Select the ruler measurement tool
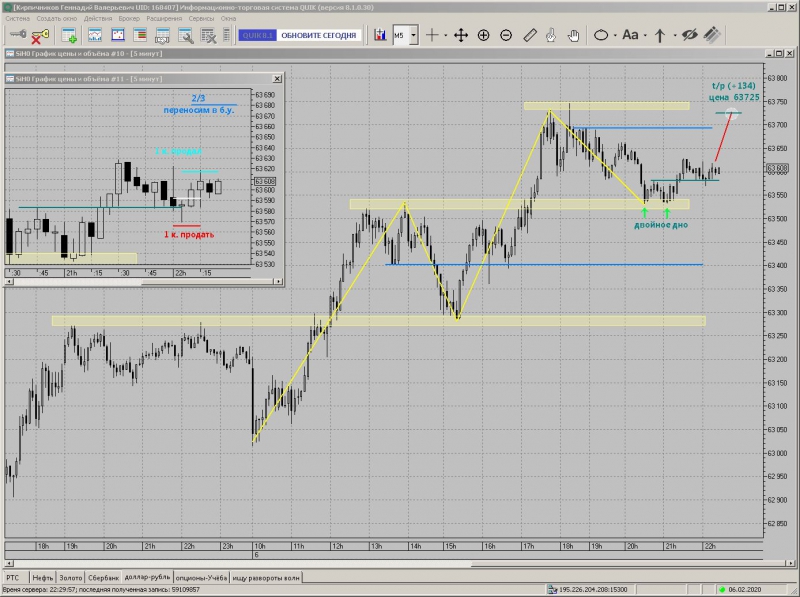Image resolution: width=800 pixels, height=597 pixels. 530,35
